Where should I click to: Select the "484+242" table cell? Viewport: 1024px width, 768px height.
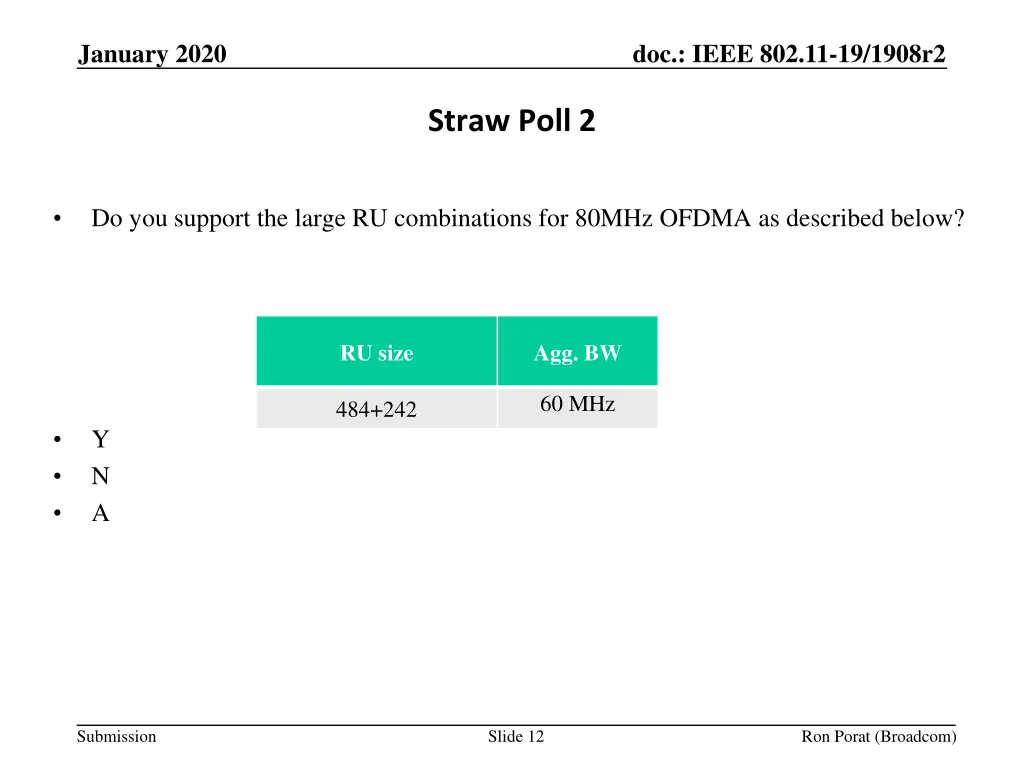376,409
